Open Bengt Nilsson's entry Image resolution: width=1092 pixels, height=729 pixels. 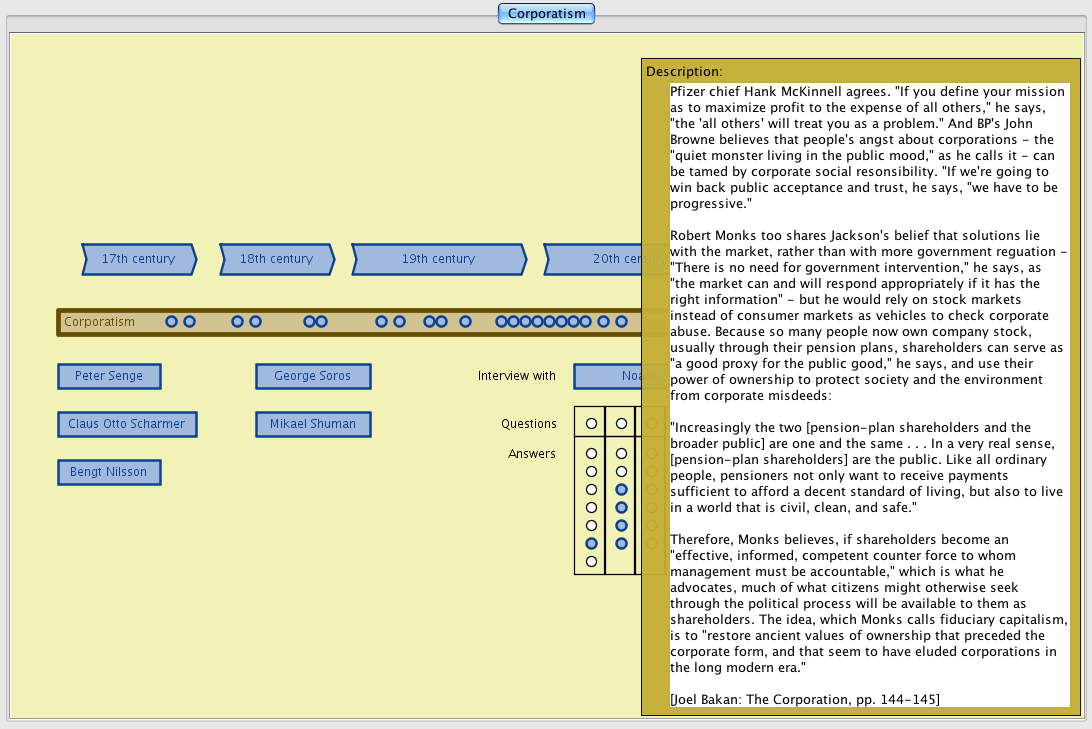coord(109,472)
